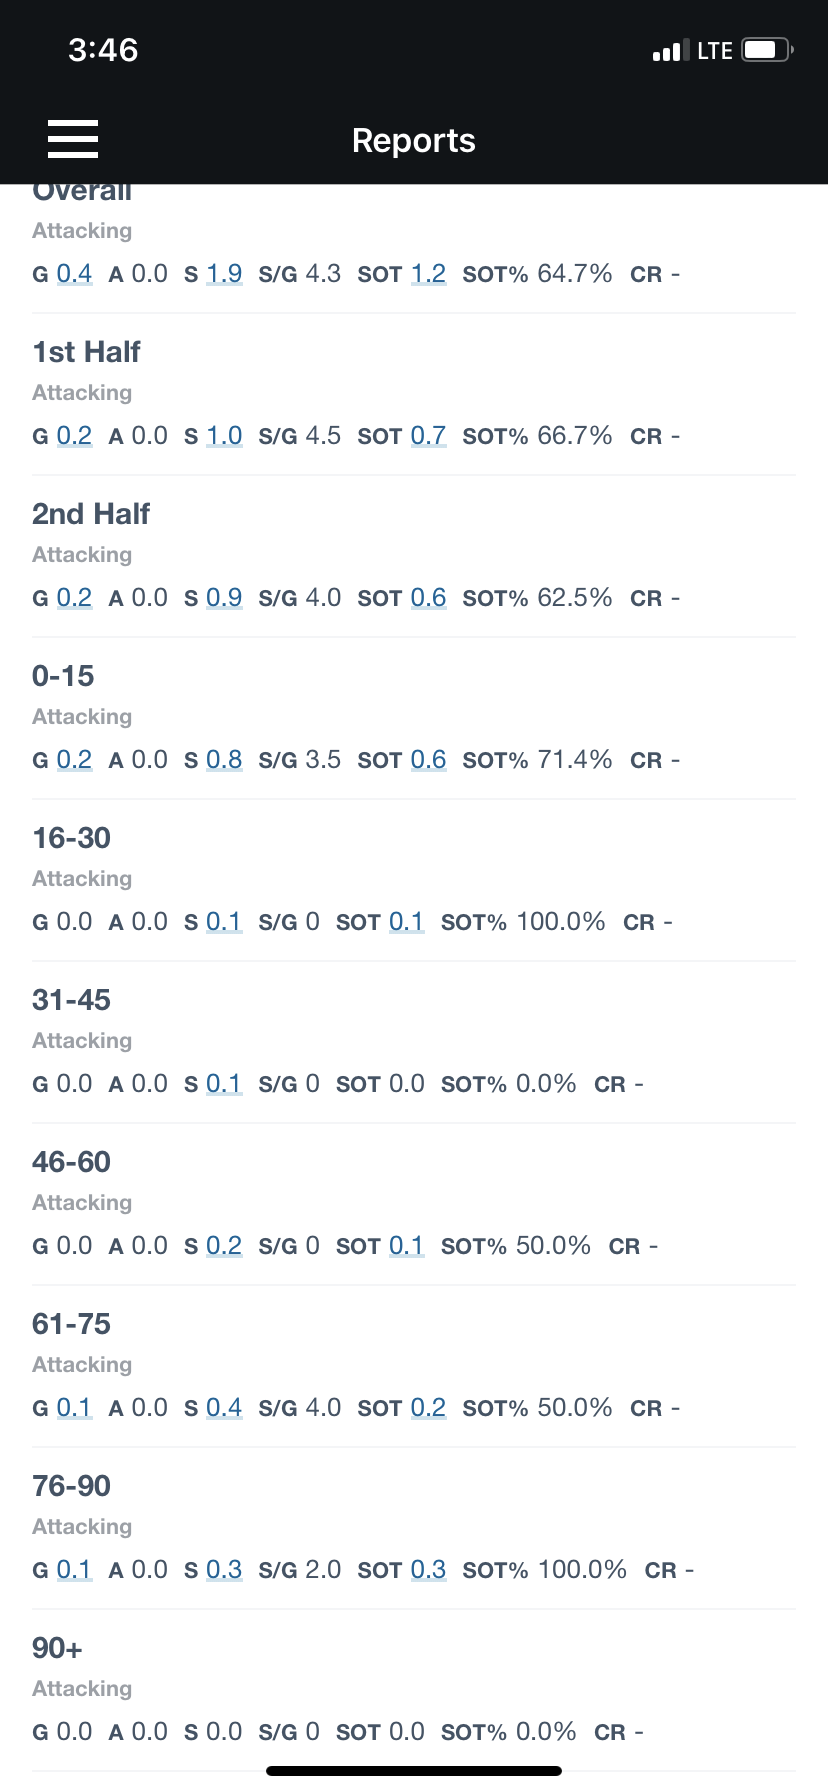Viewport: 828px width, 1792px height.
Task: Select 1st Half goals 0.2 link
Action: tap(74, 436)
